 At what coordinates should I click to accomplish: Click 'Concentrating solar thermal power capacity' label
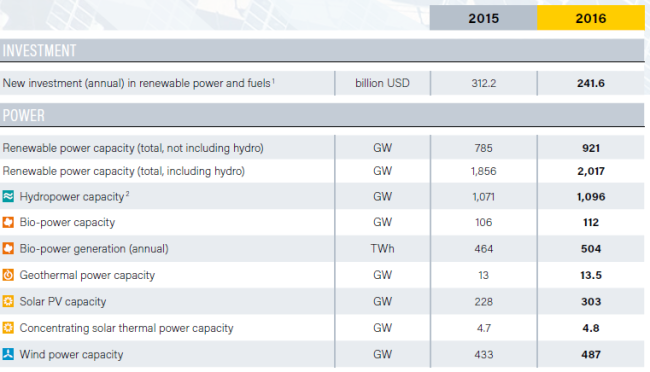[x=126, y=328]
